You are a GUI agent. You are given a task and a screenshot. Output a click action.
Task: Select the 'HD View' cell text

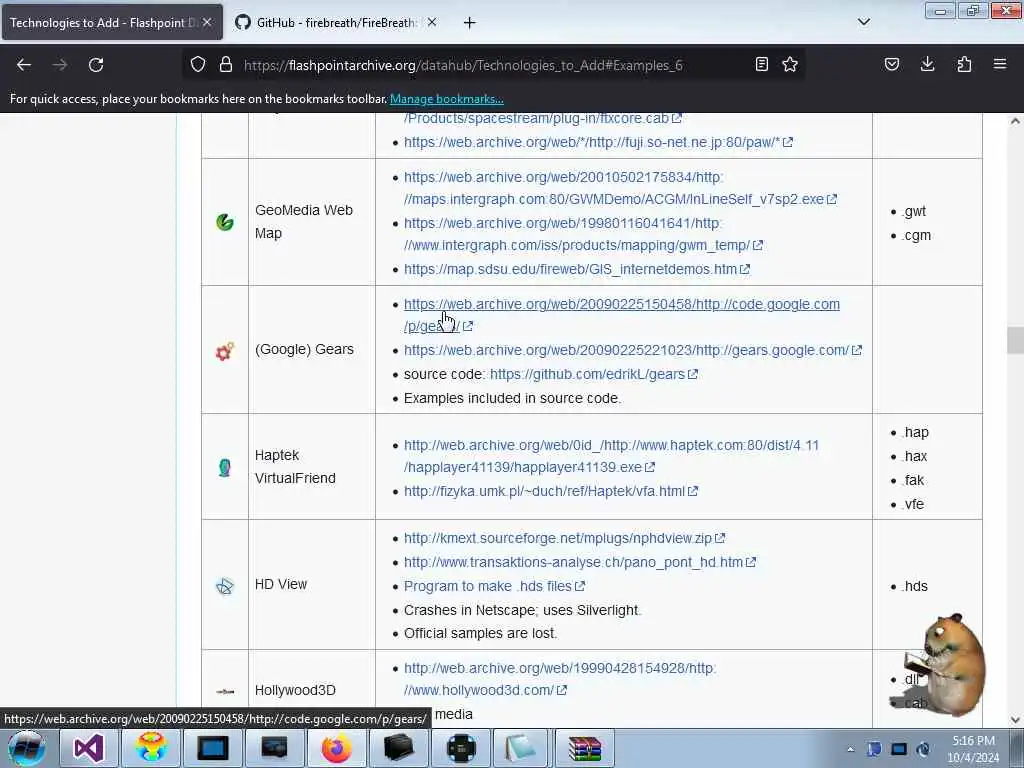tap(281, 584)
